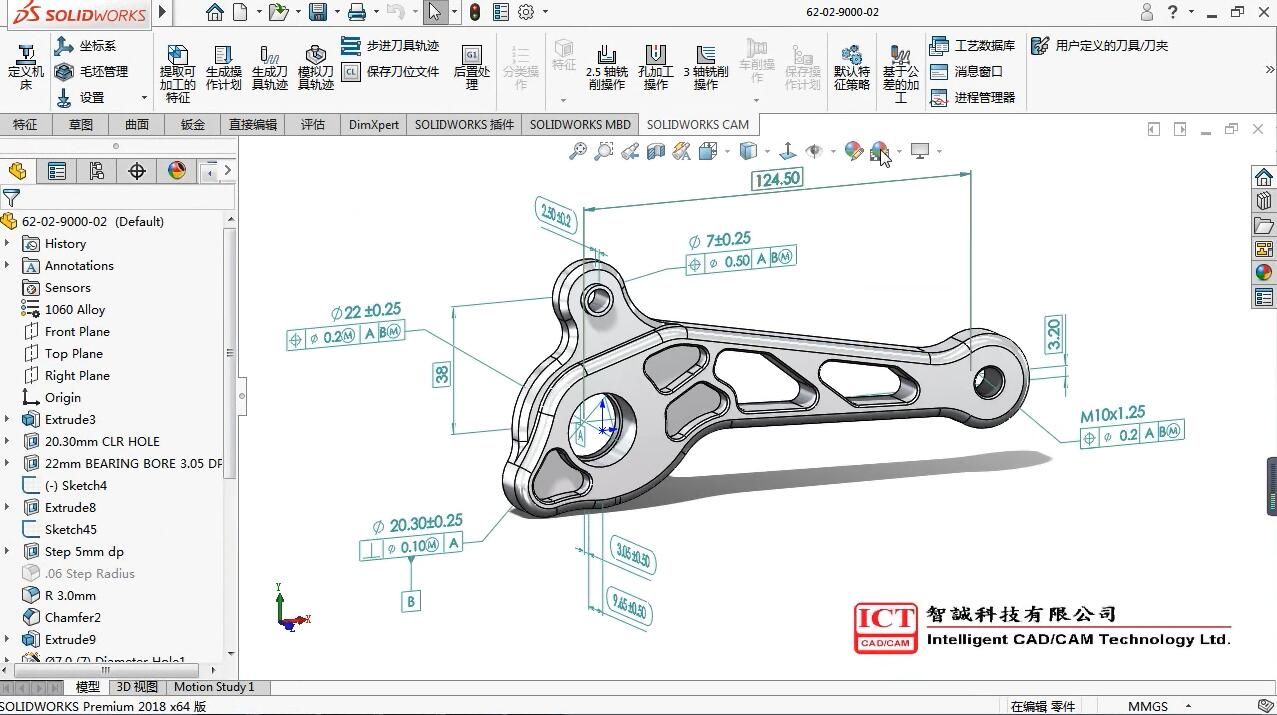Open the Coordinate System (坐标系) tool
Image resolution: width=1277 pixels, height=715 pixels.
pyautogui.click(x=85, y=46)
